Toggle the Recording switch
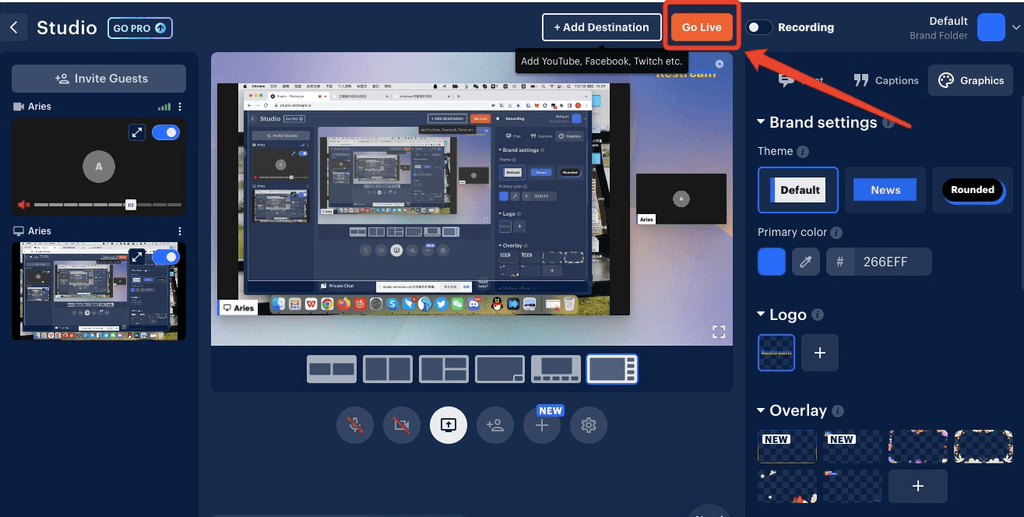This screenshot has width=1024, height=517. (x=760, y=28)
